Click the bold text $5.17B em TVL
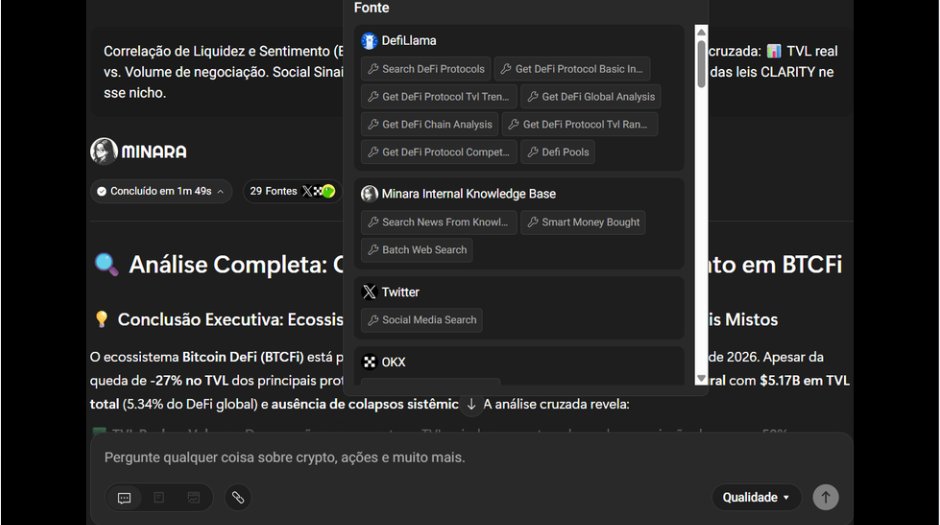 click(x=805, y=381)
